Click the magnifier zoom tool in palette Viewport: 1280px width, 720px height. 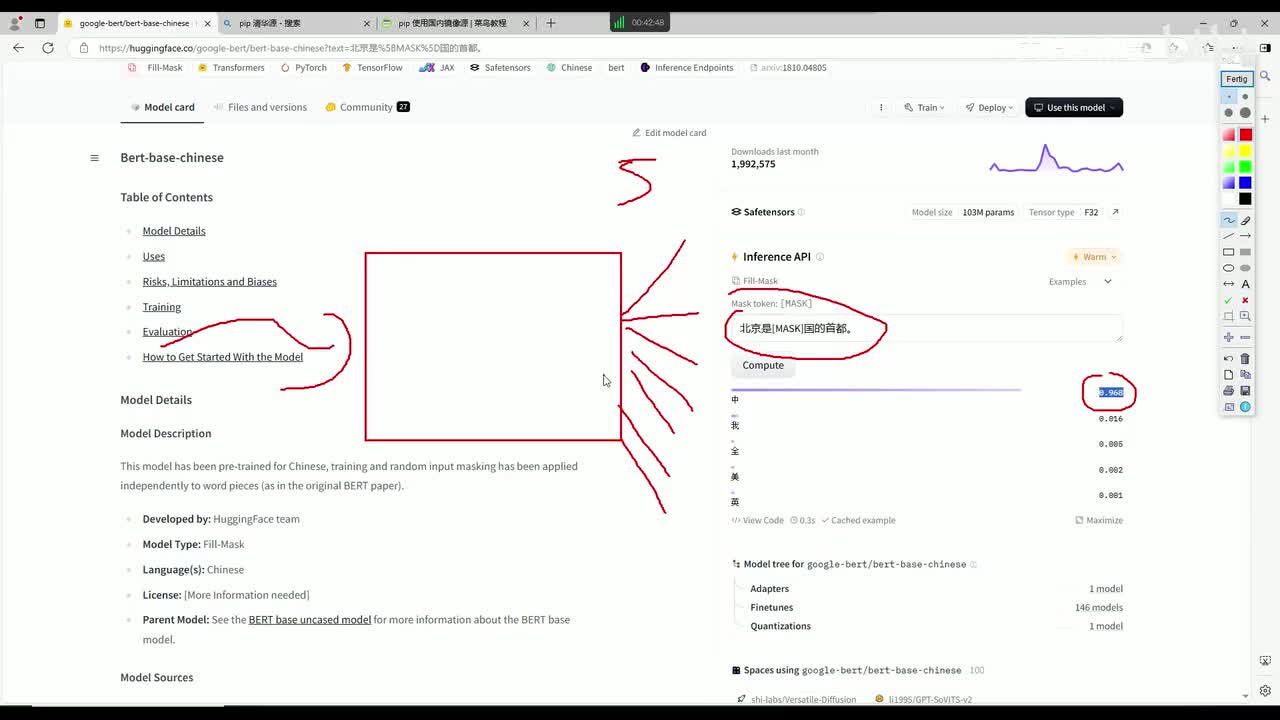1245,316
